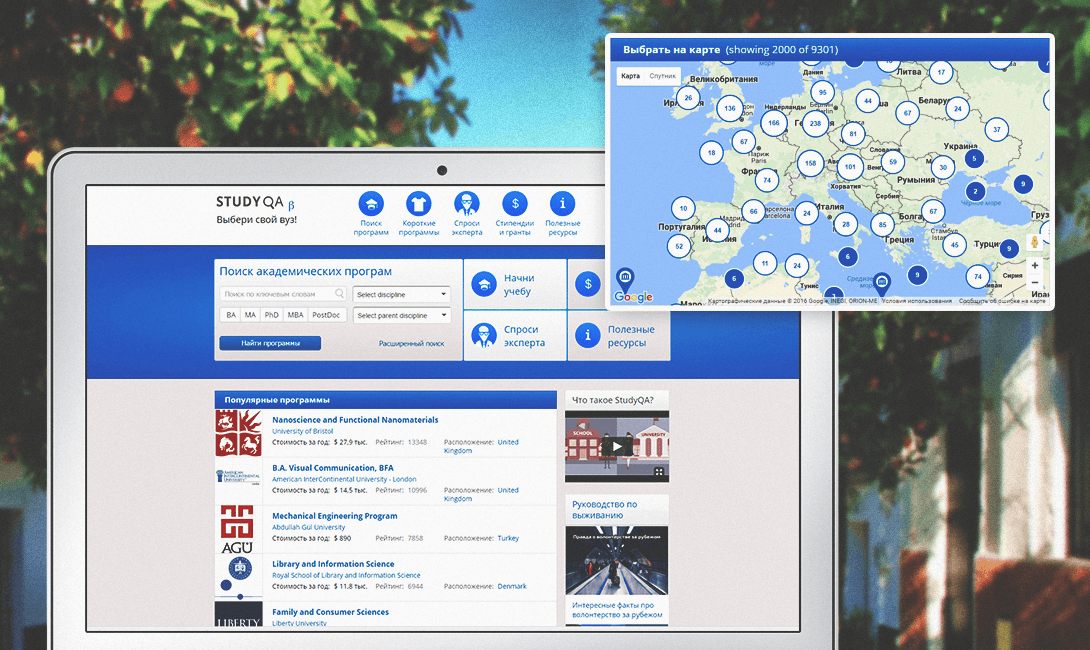Click the map cluster marker 81
Screen dimensions: 1090x650
click(x=853, y=133)
